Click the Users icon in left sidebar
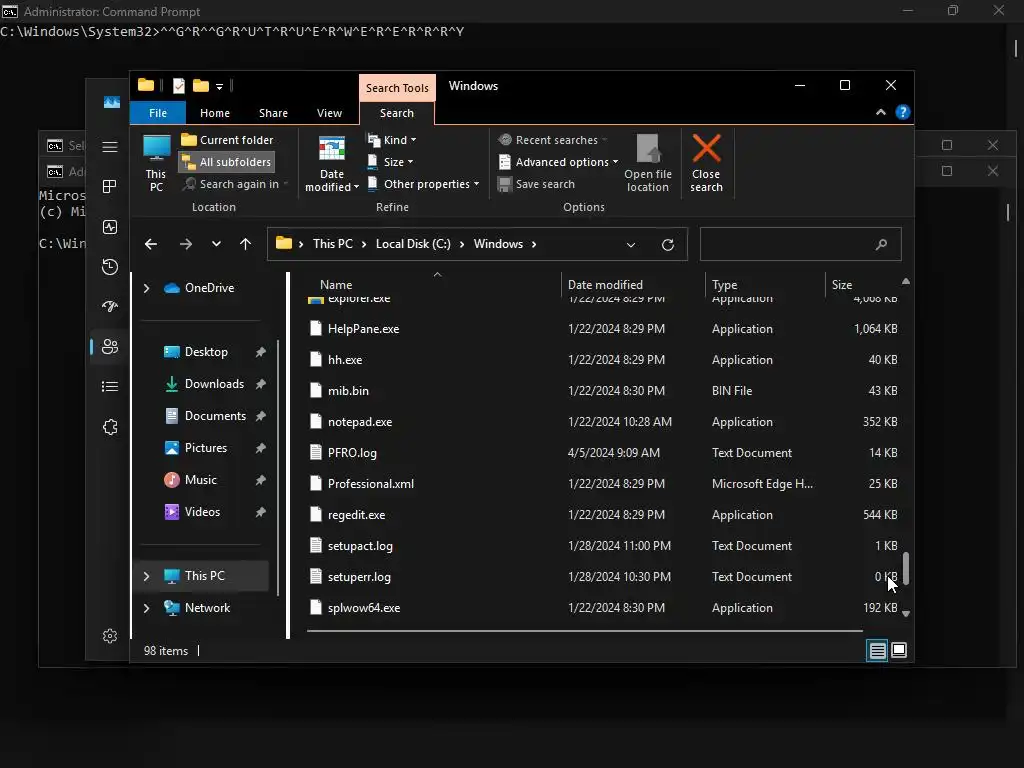Image resolution: width=1024 pixels, height=768 pixels. 110,346
